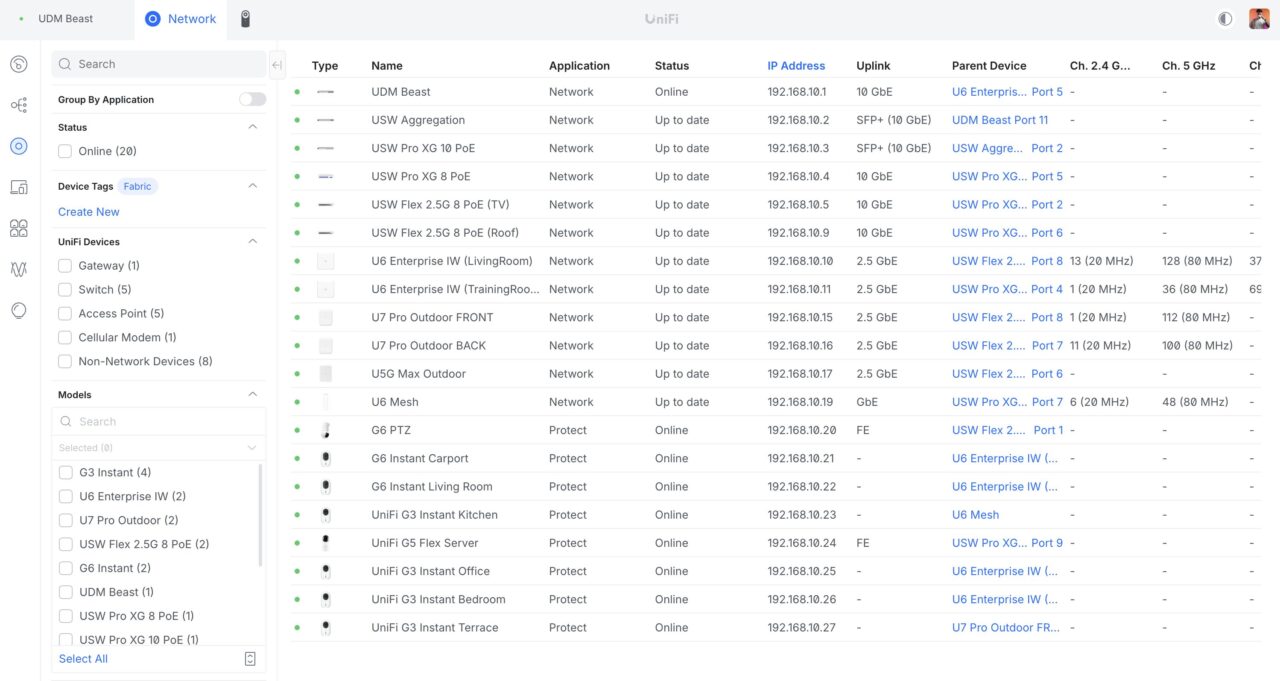
Task: Collapse the UniFi Devices section
Action: coord(252,241)
